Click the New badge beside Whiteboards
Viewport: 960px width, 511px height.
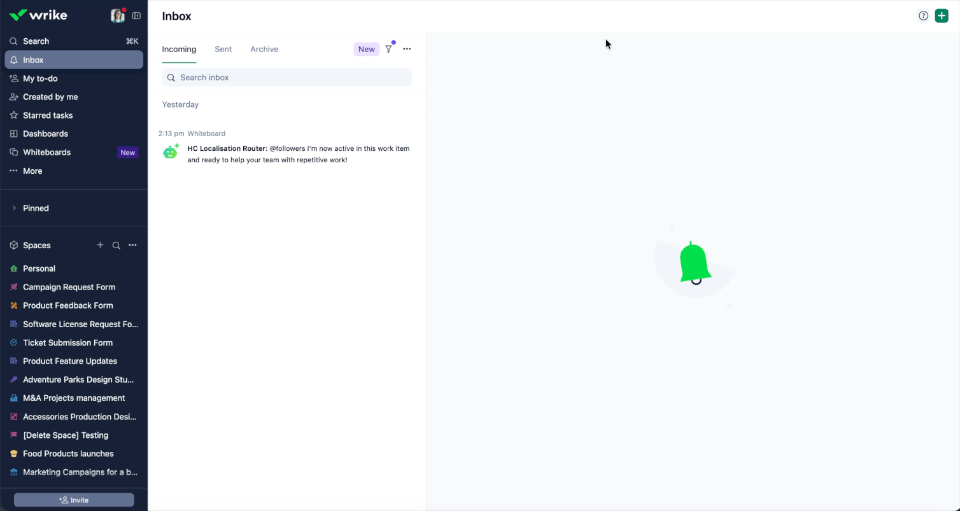coord(128,152)
